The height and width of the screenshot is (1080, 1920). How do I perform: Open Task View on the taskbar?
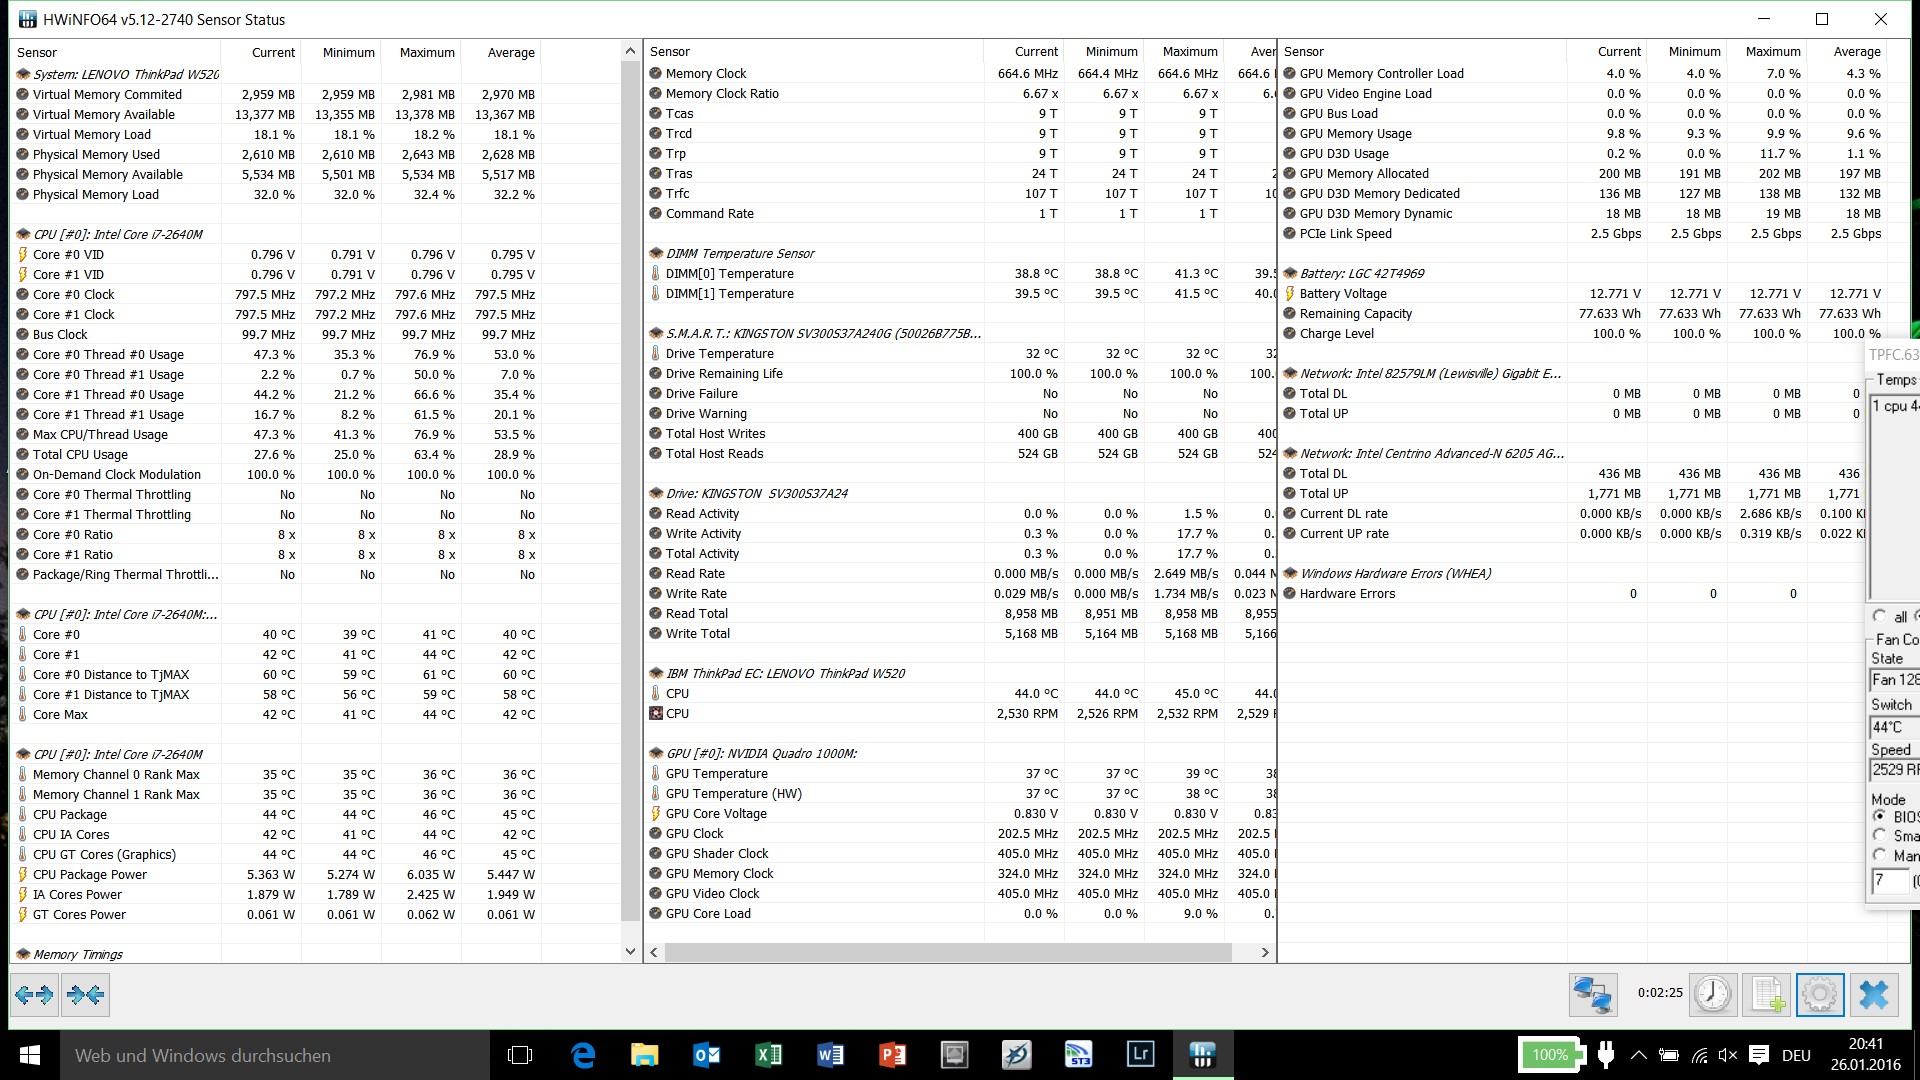pos(520,1055)
